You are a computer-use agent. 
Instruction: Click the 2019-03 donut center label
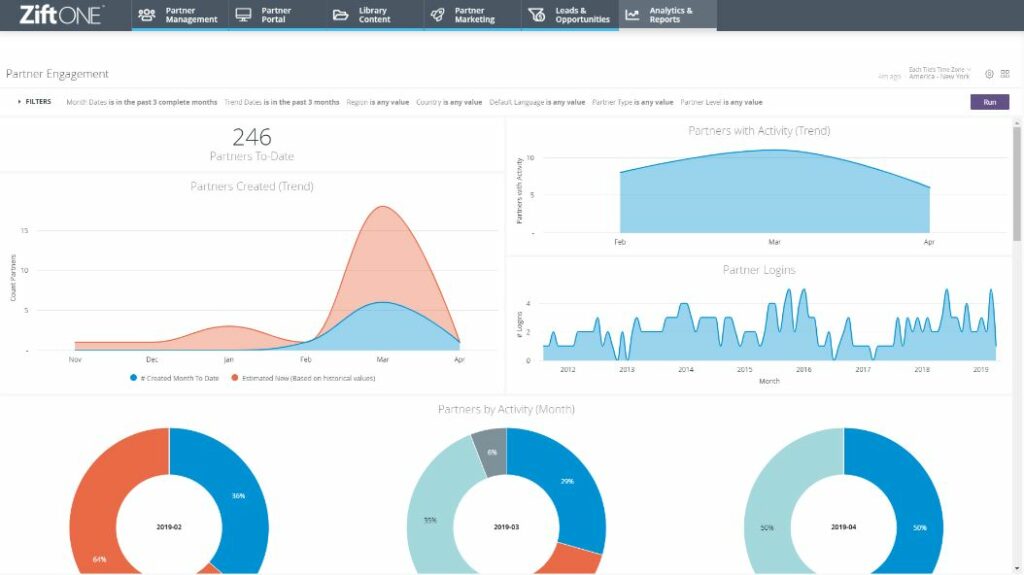506,527
